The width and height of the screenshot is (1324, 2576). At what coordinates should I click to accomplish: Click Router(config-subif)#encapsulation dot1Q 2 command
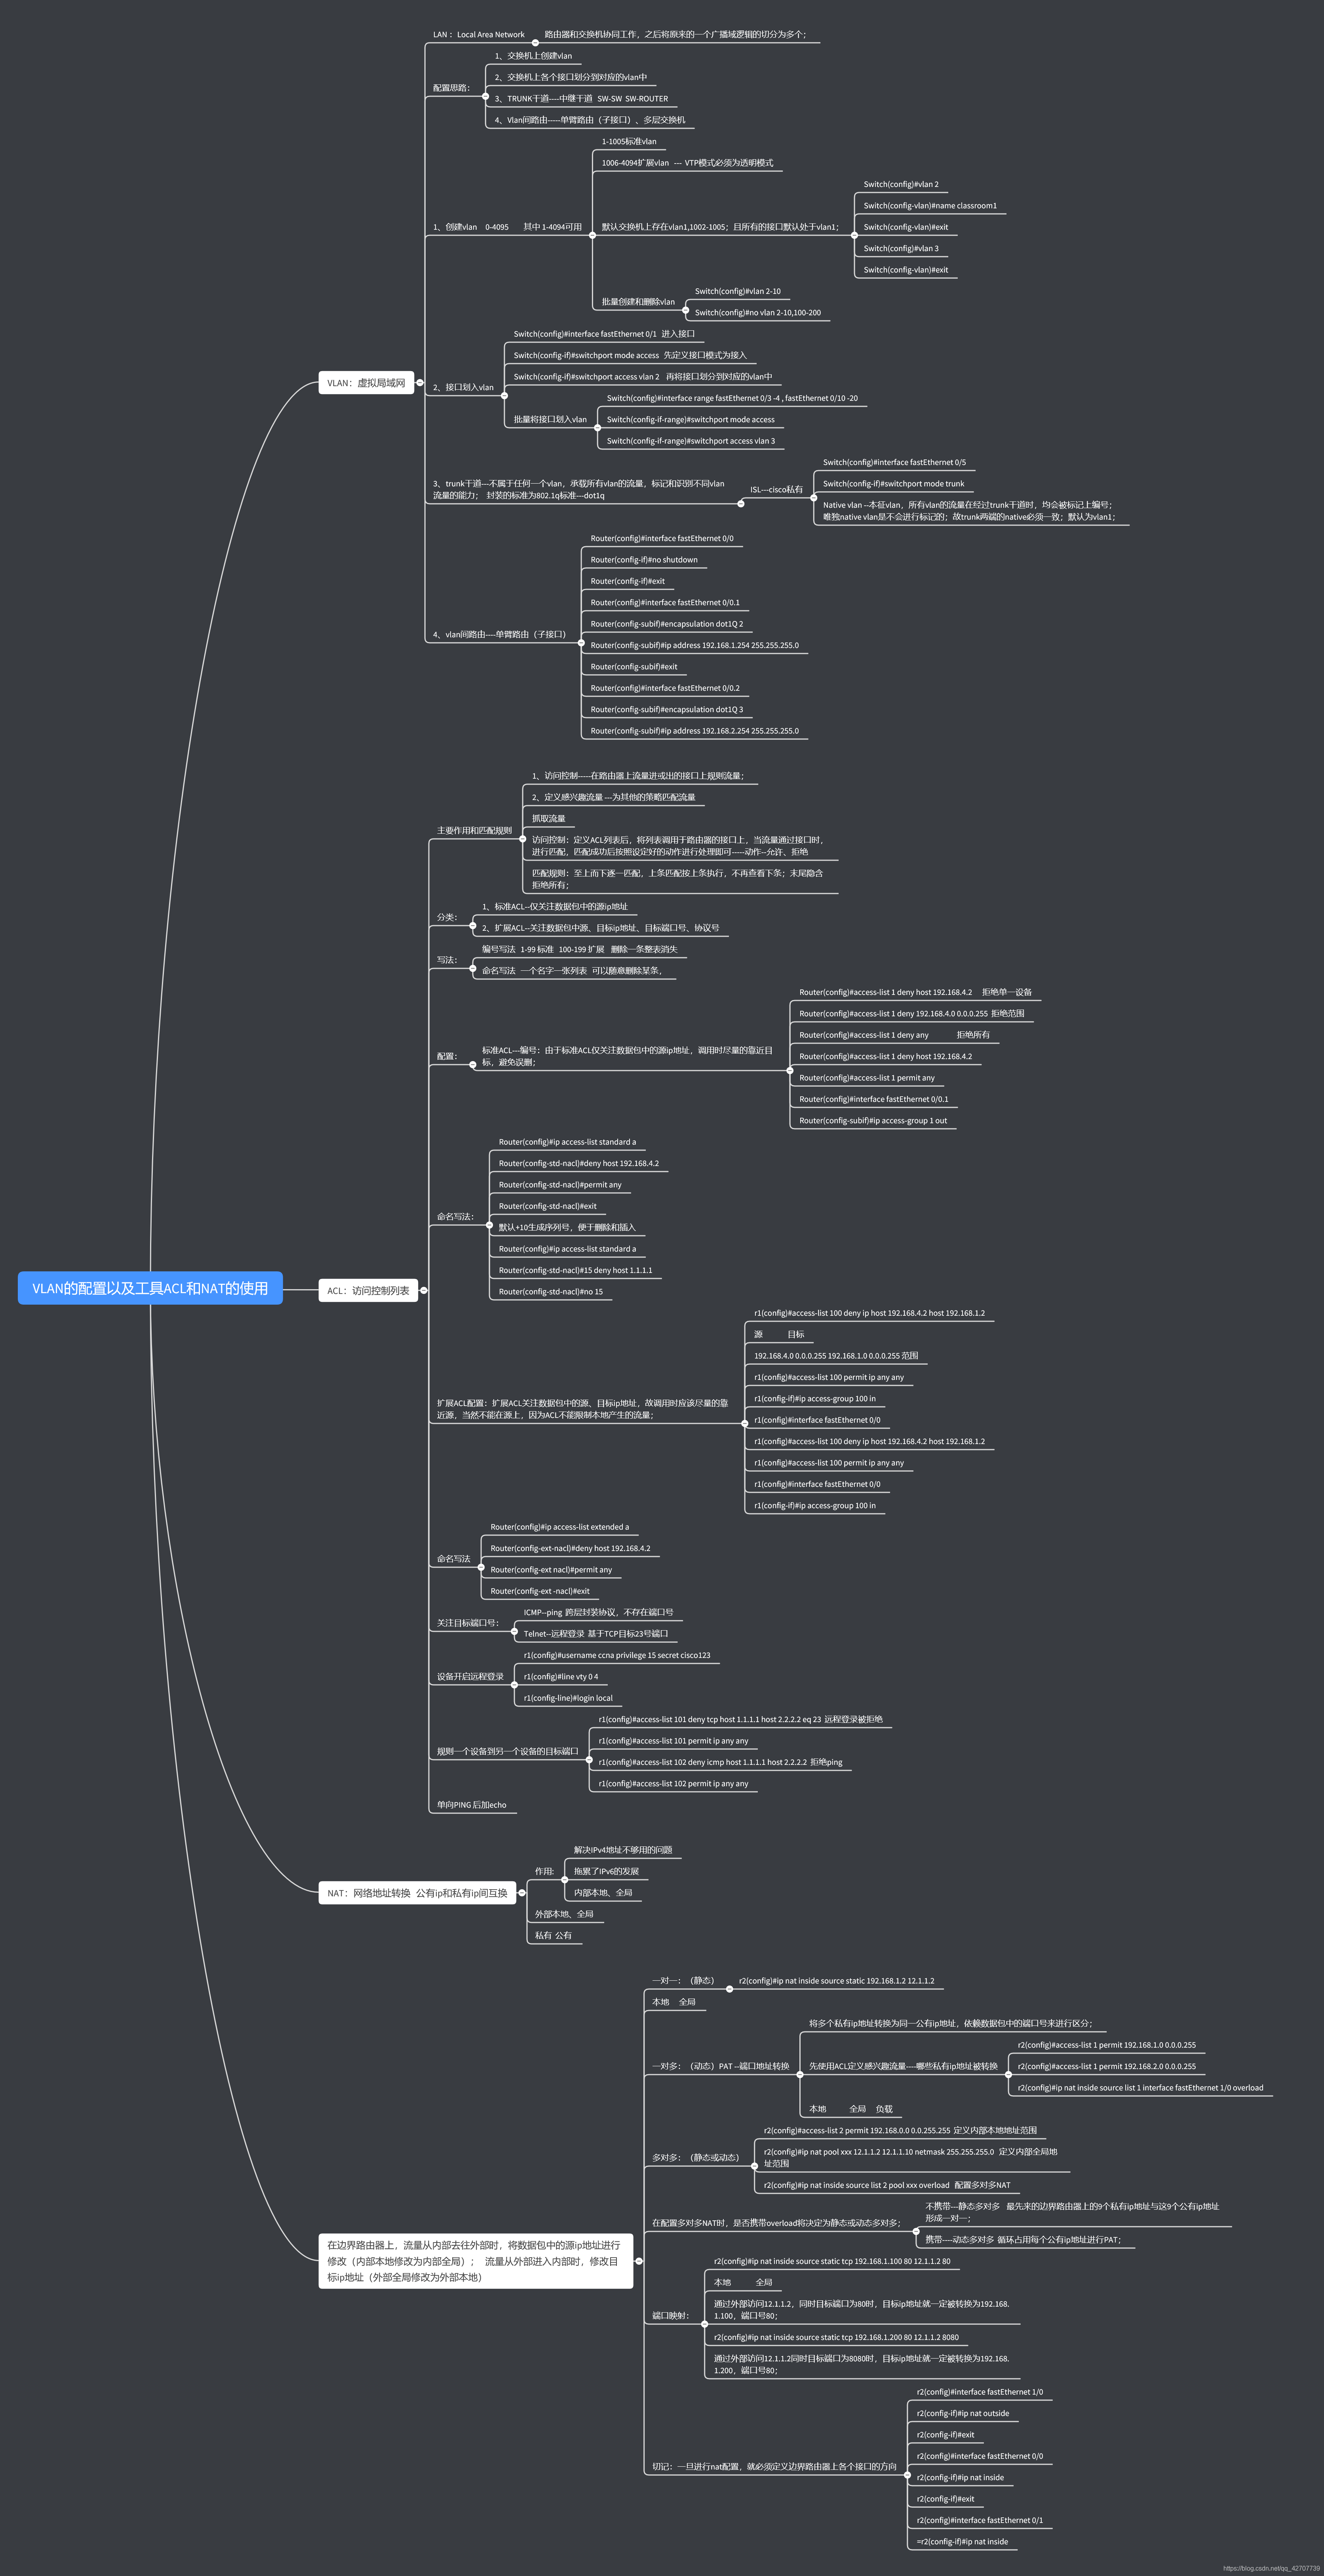(x=667, y=624)
